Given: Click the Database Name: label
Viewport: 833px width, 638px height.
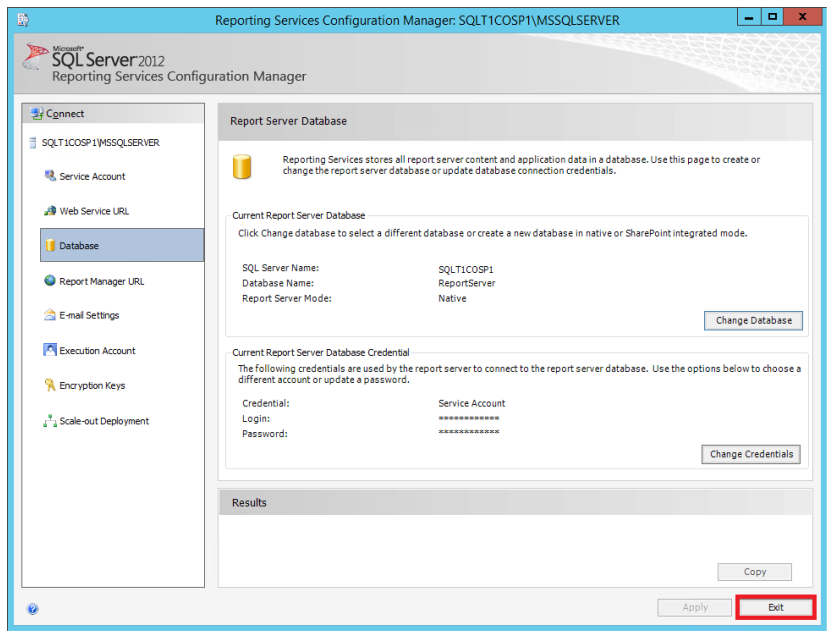Looking at the screenshot, I should point(278,283).
